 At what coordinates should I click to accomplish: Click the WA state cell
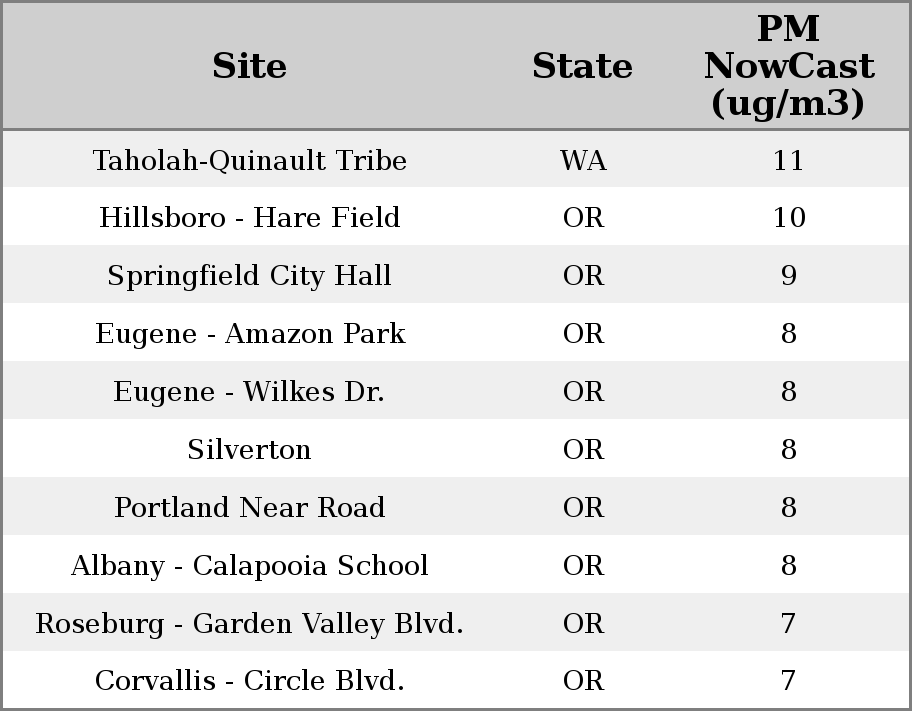(583, 160)
